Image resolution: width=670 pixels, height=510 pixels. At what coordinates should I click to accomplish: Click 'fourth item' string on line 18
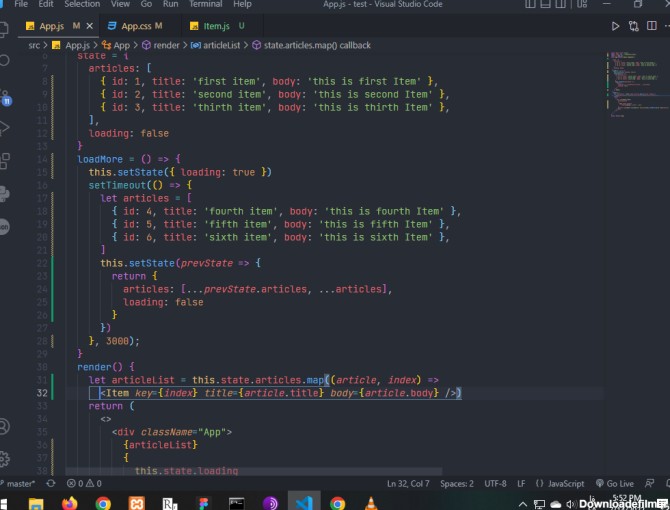pos(241,211)
